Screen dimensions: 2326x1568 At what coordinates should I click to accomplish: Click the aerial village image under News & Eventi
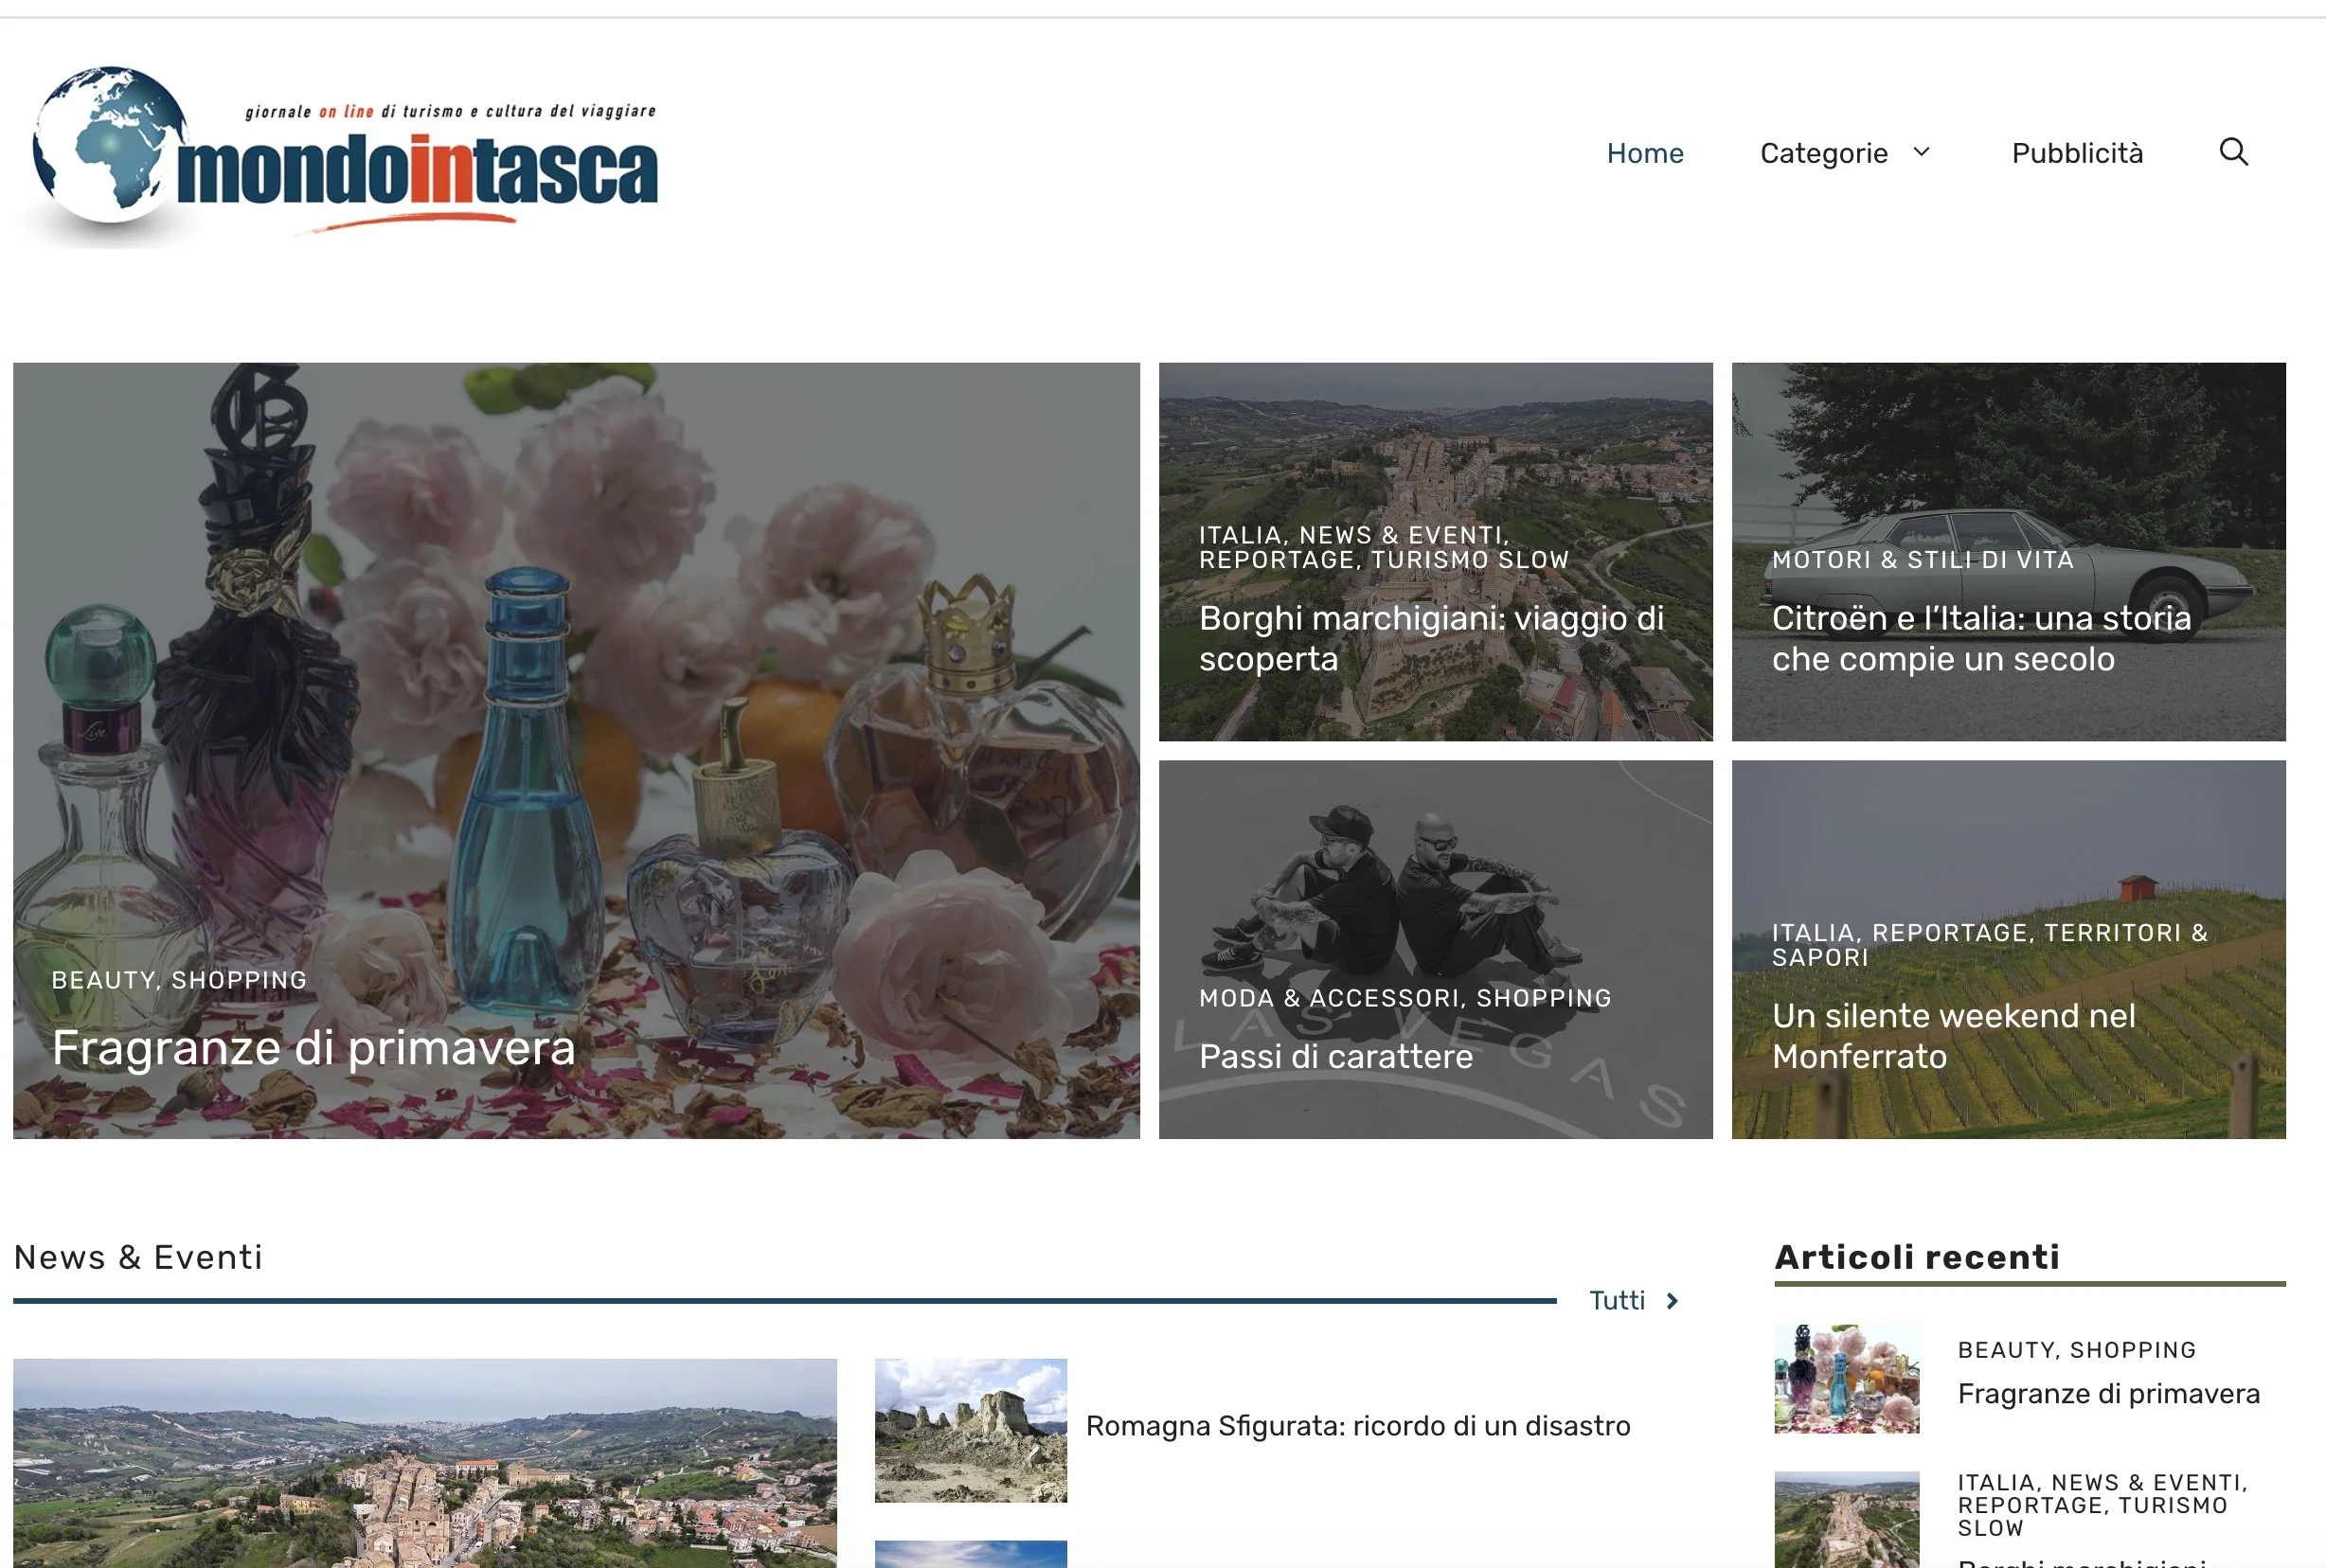point(424,1465)
